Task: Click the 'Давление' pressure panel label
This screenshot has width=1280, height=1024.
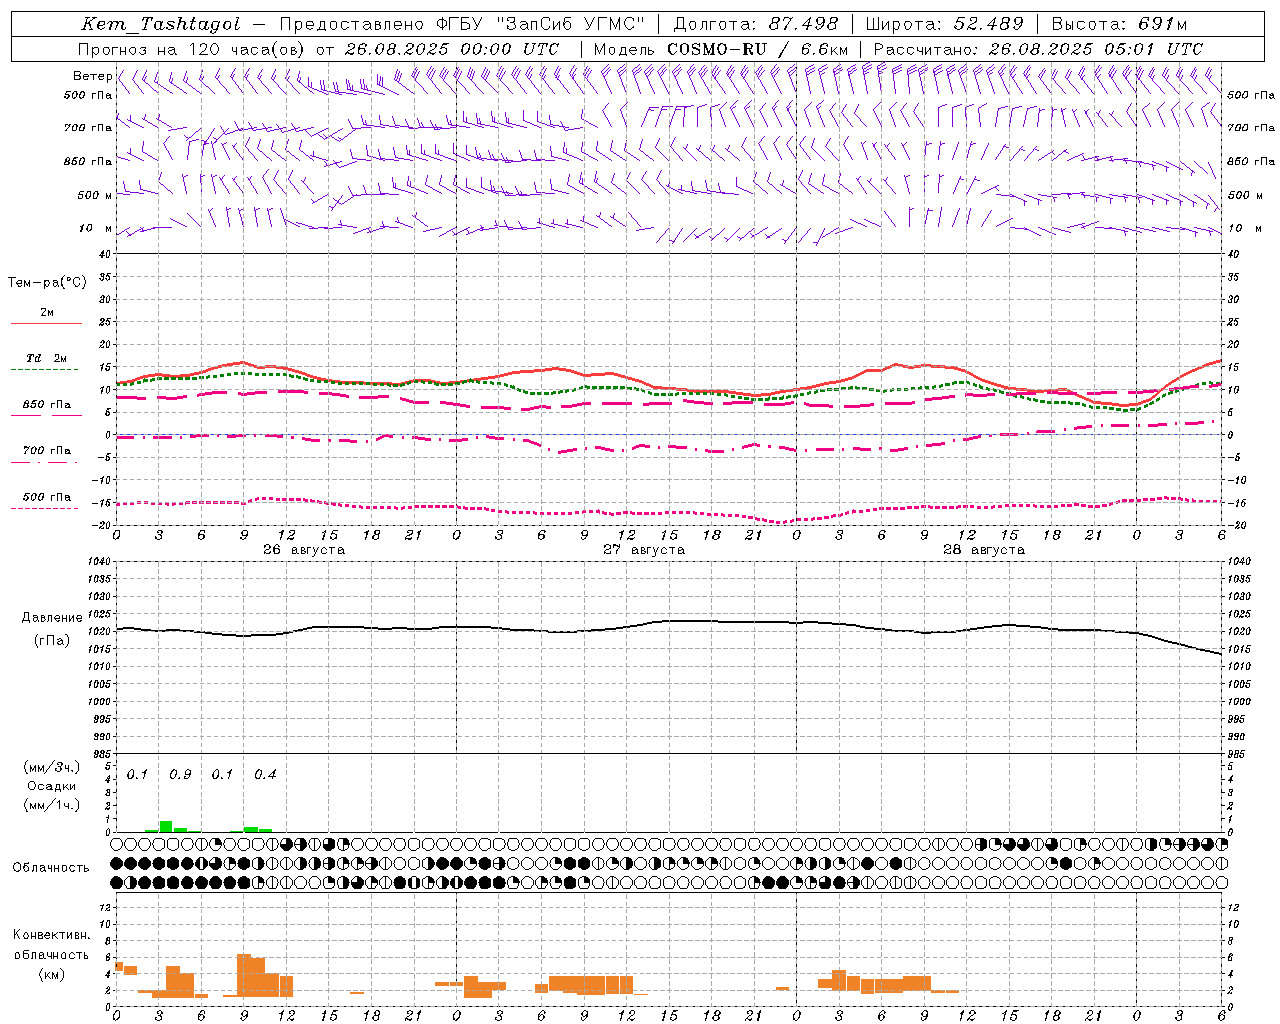Action: tap(52, 618)
